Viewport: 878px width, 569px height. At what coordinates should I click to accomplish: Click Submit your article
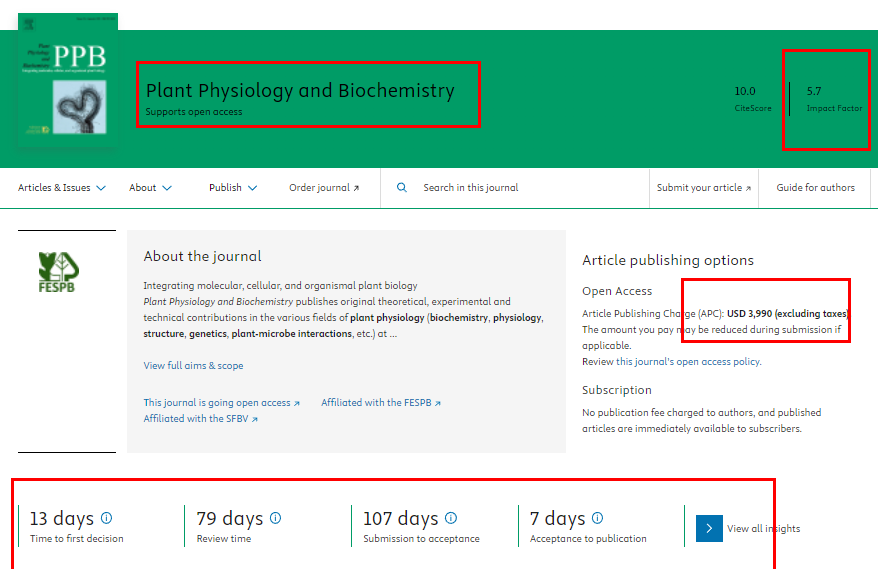pos(703,188)
